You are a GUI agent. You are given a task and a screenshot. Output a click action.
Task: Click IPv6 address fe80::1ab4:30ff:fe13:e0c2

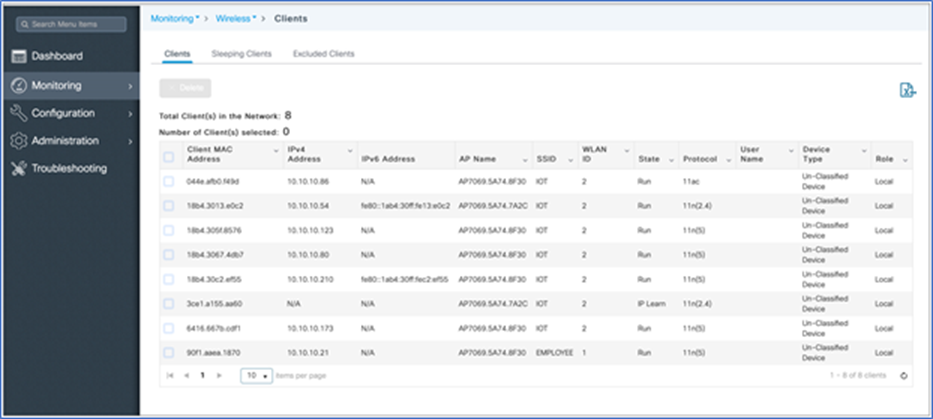click(x=405, y=206)
